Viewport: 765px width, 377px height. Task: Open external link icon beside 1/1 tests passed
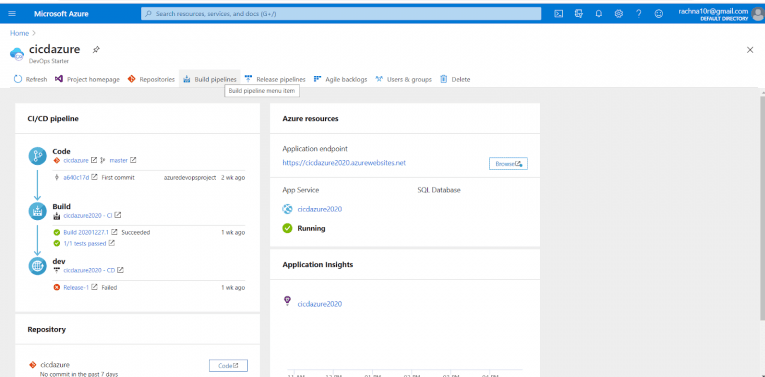[x=112, y=243]
